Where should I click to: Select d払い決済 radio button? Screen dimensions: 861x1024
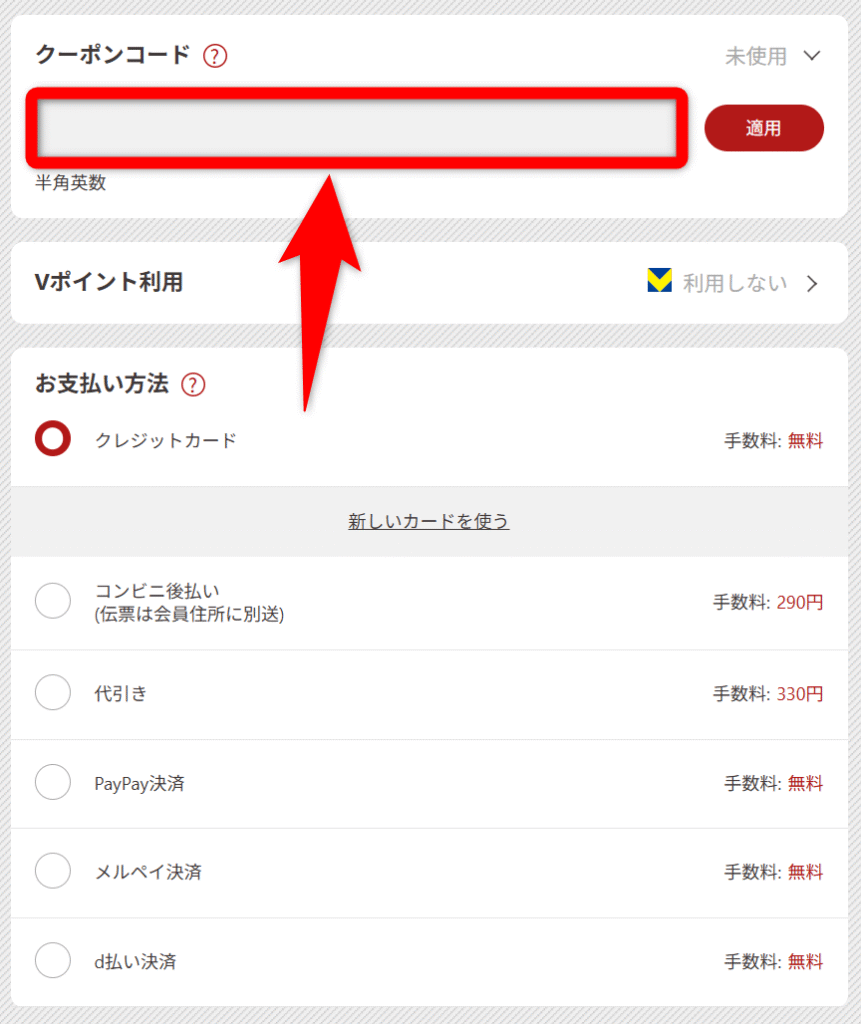pos(53,961)
